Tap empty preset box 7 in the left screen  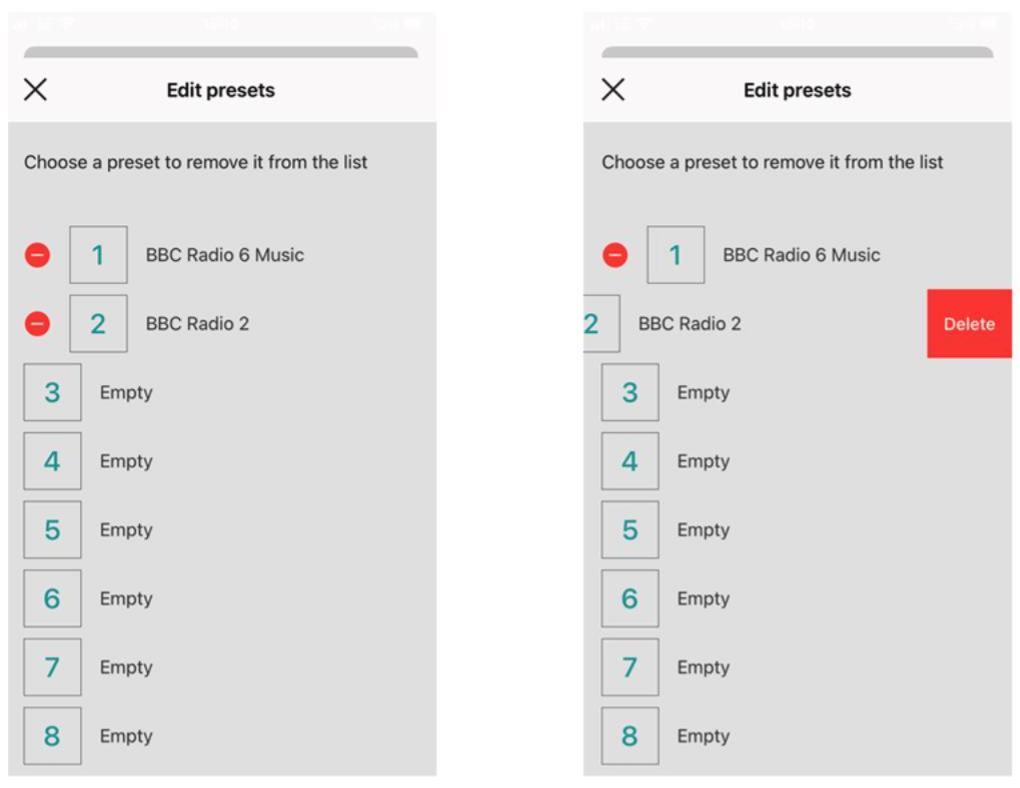point(52,667)
